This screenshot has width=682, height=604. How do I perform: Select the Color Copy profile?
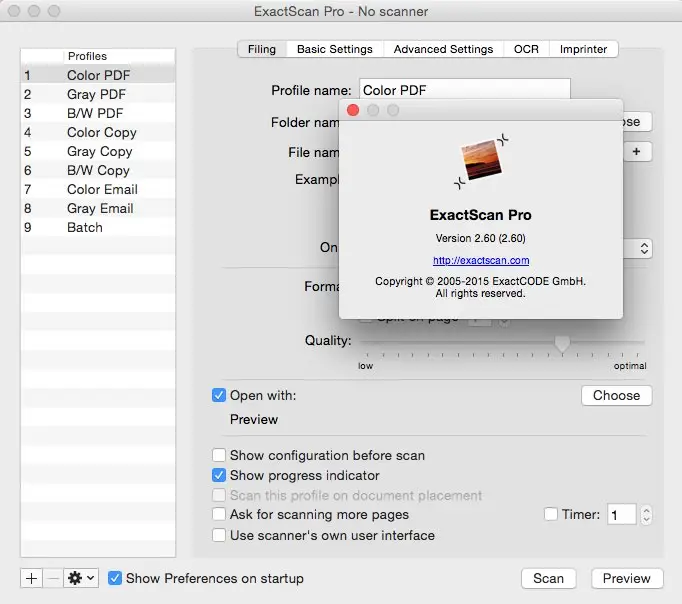click(x=98, y=132)
